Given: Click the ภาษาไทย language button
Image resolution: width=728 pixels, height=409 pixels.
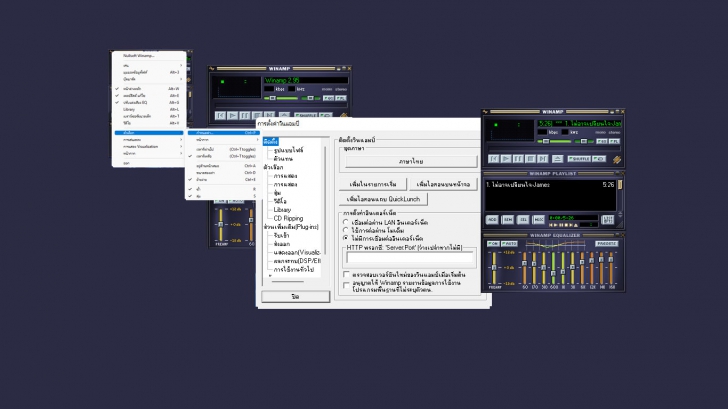Looking at the screenshot, I should coord(411,162).
